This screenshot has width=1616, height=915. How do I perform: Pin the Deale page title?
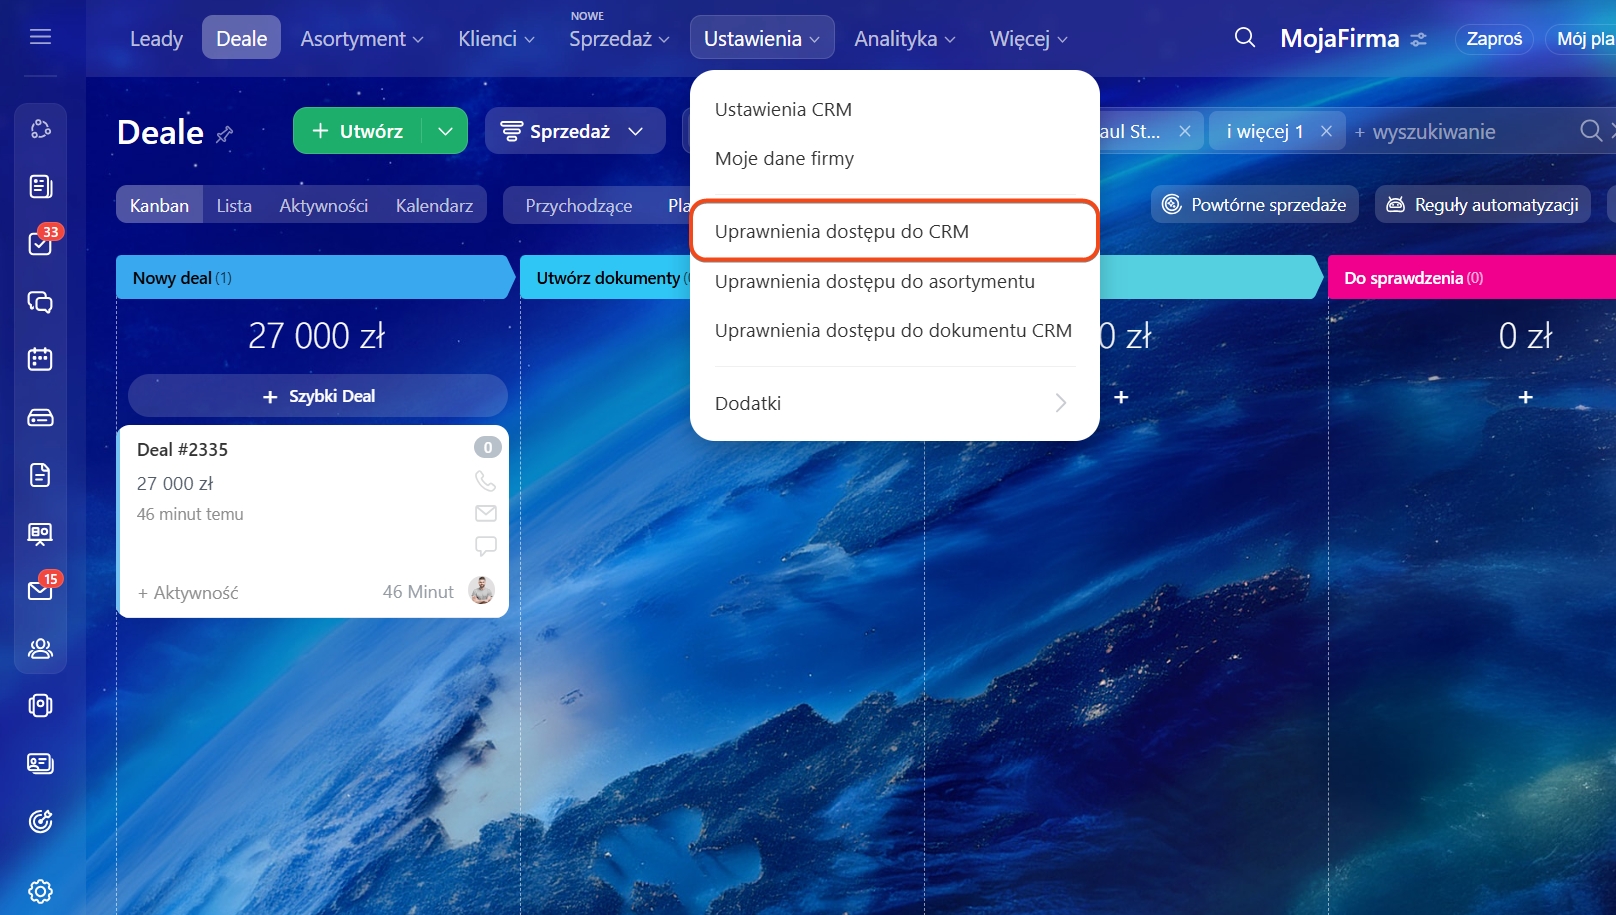225,134
